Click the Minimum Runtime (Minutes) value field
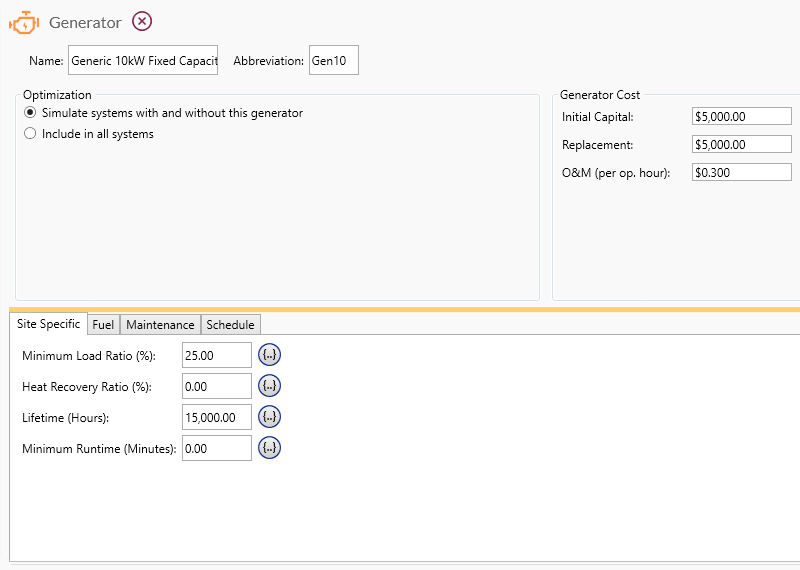The height and width of the screenshot is (570, 800). pyautogui.click(x=216, y=448)
